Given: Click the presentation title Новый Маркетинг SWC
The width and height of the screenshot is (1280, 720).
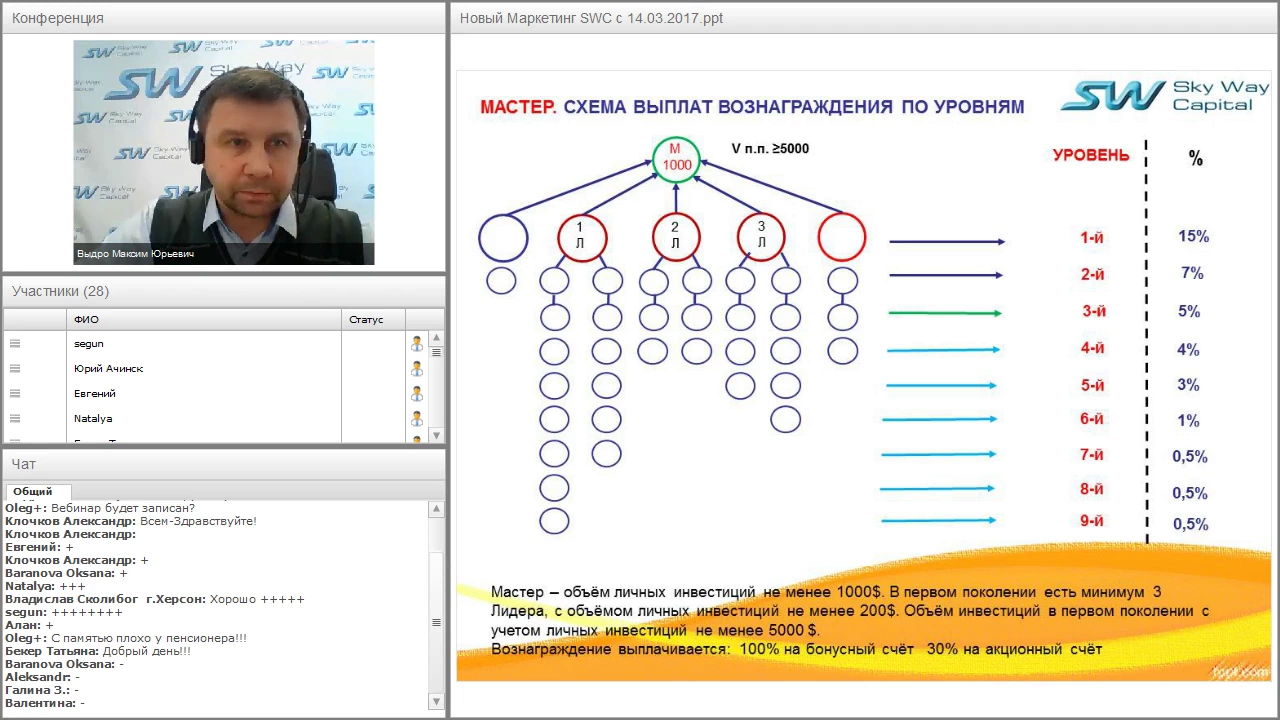Looking at the screenshot, I should [x=590, y=18].
